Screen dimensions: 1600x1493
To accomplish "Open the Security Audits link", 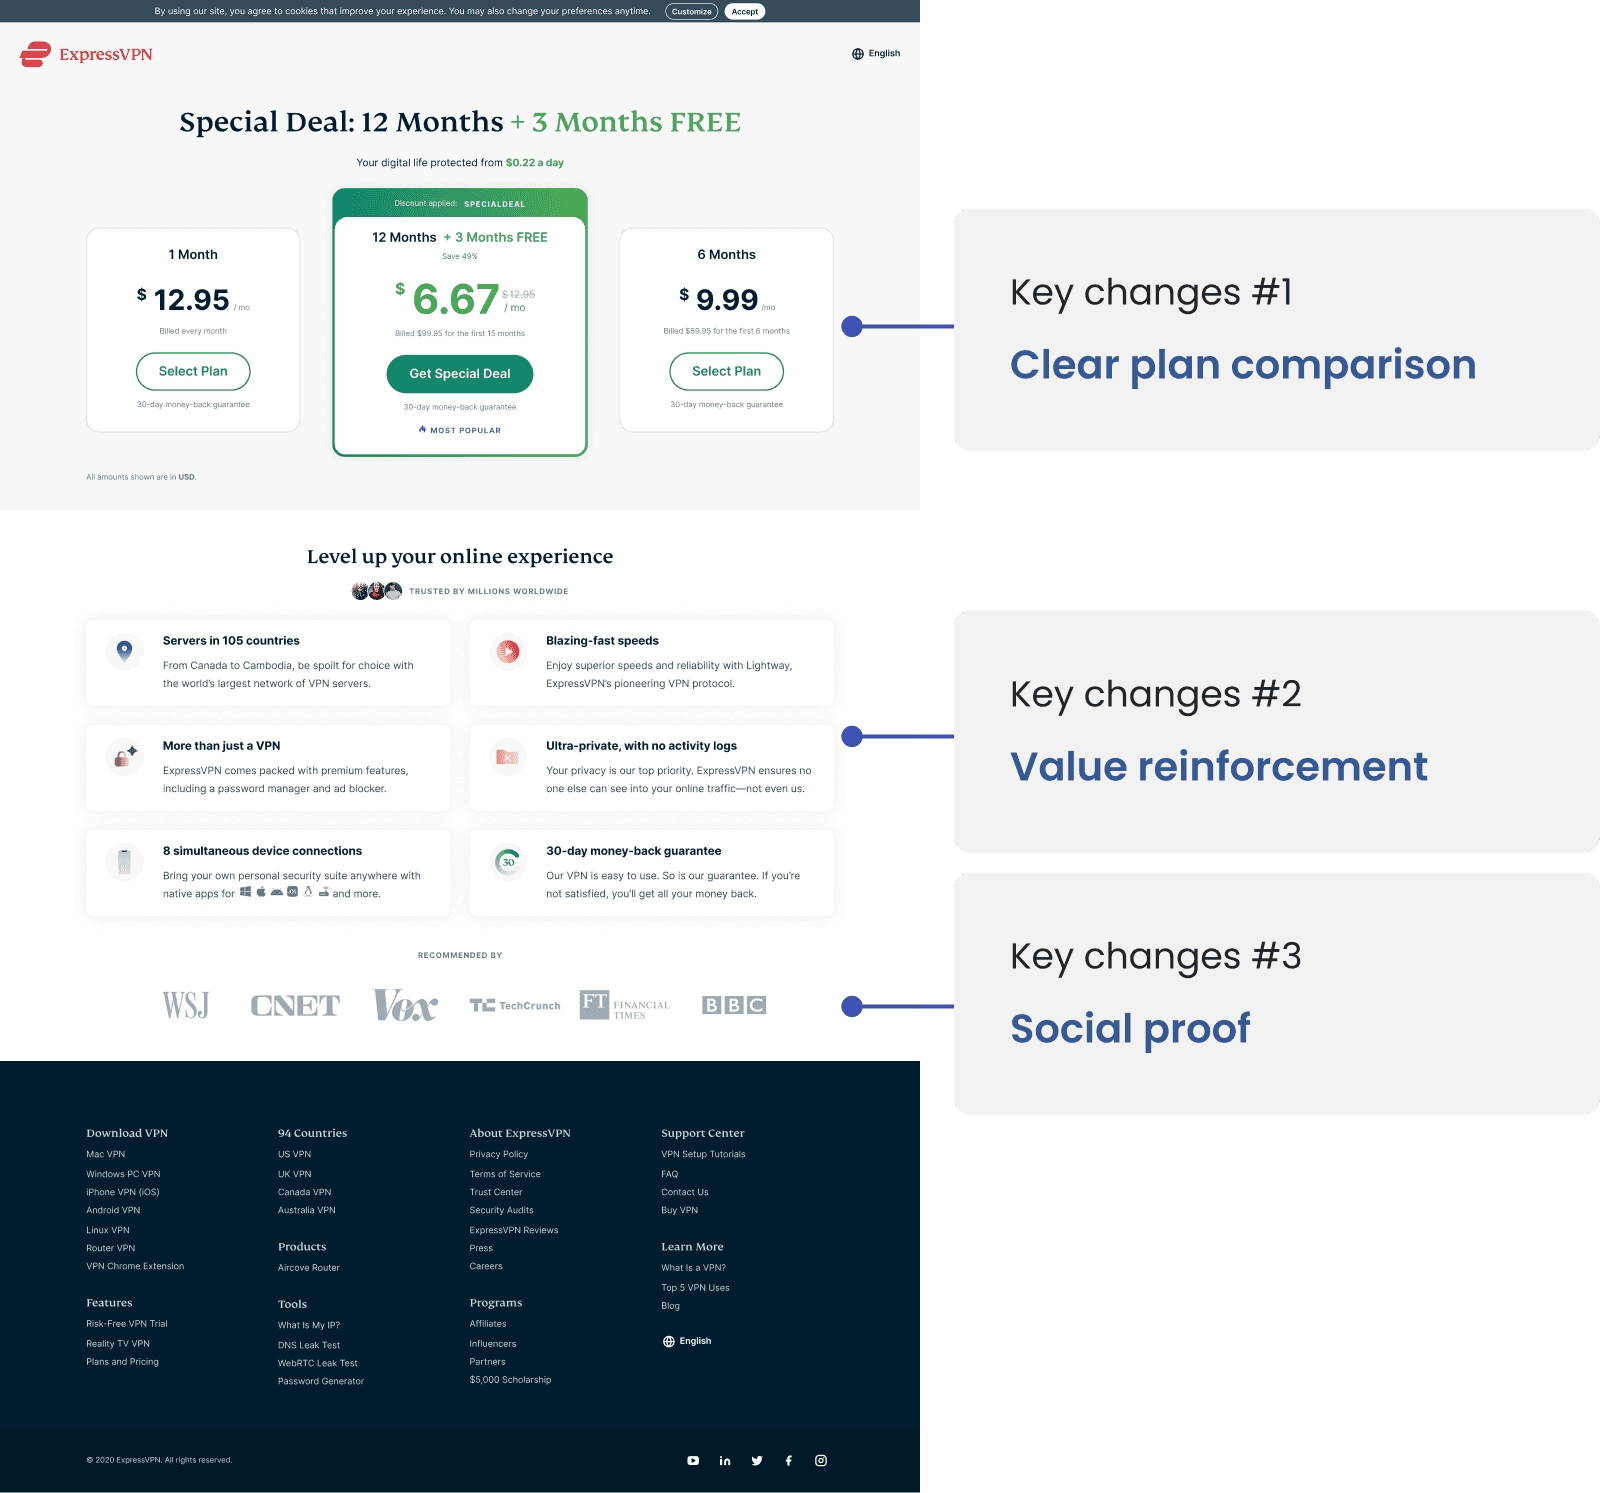I will coord(502,1210).
